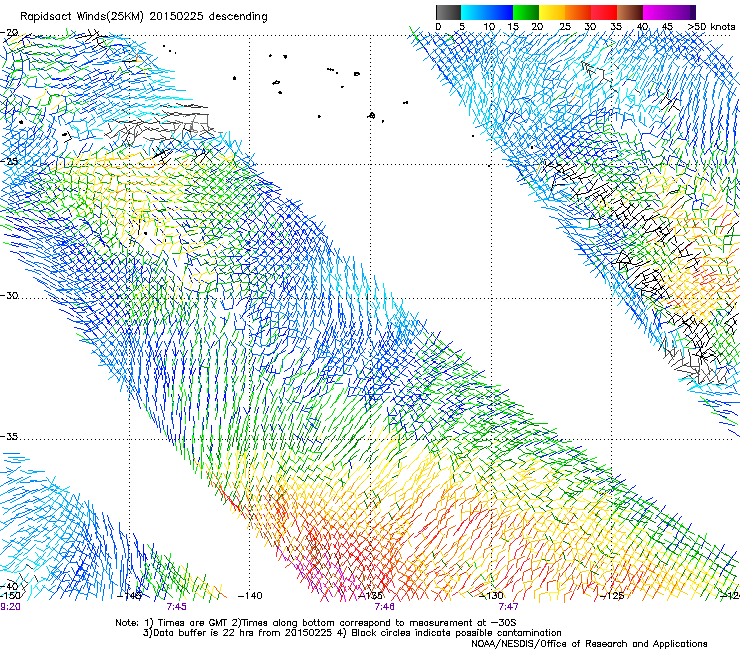Click the note 'Times are GMT'
The width and height of the screenshot is (740, 650).
coord(193,623)
